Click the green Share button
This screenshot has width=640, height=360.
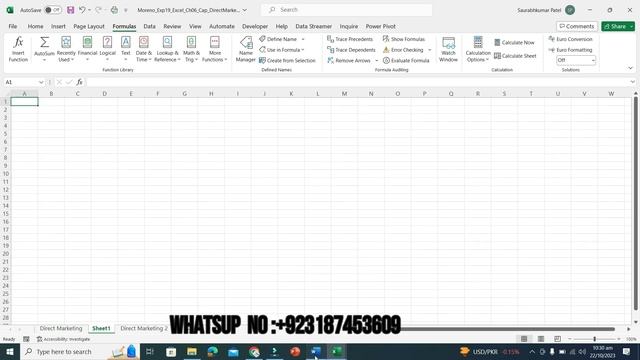615,26
